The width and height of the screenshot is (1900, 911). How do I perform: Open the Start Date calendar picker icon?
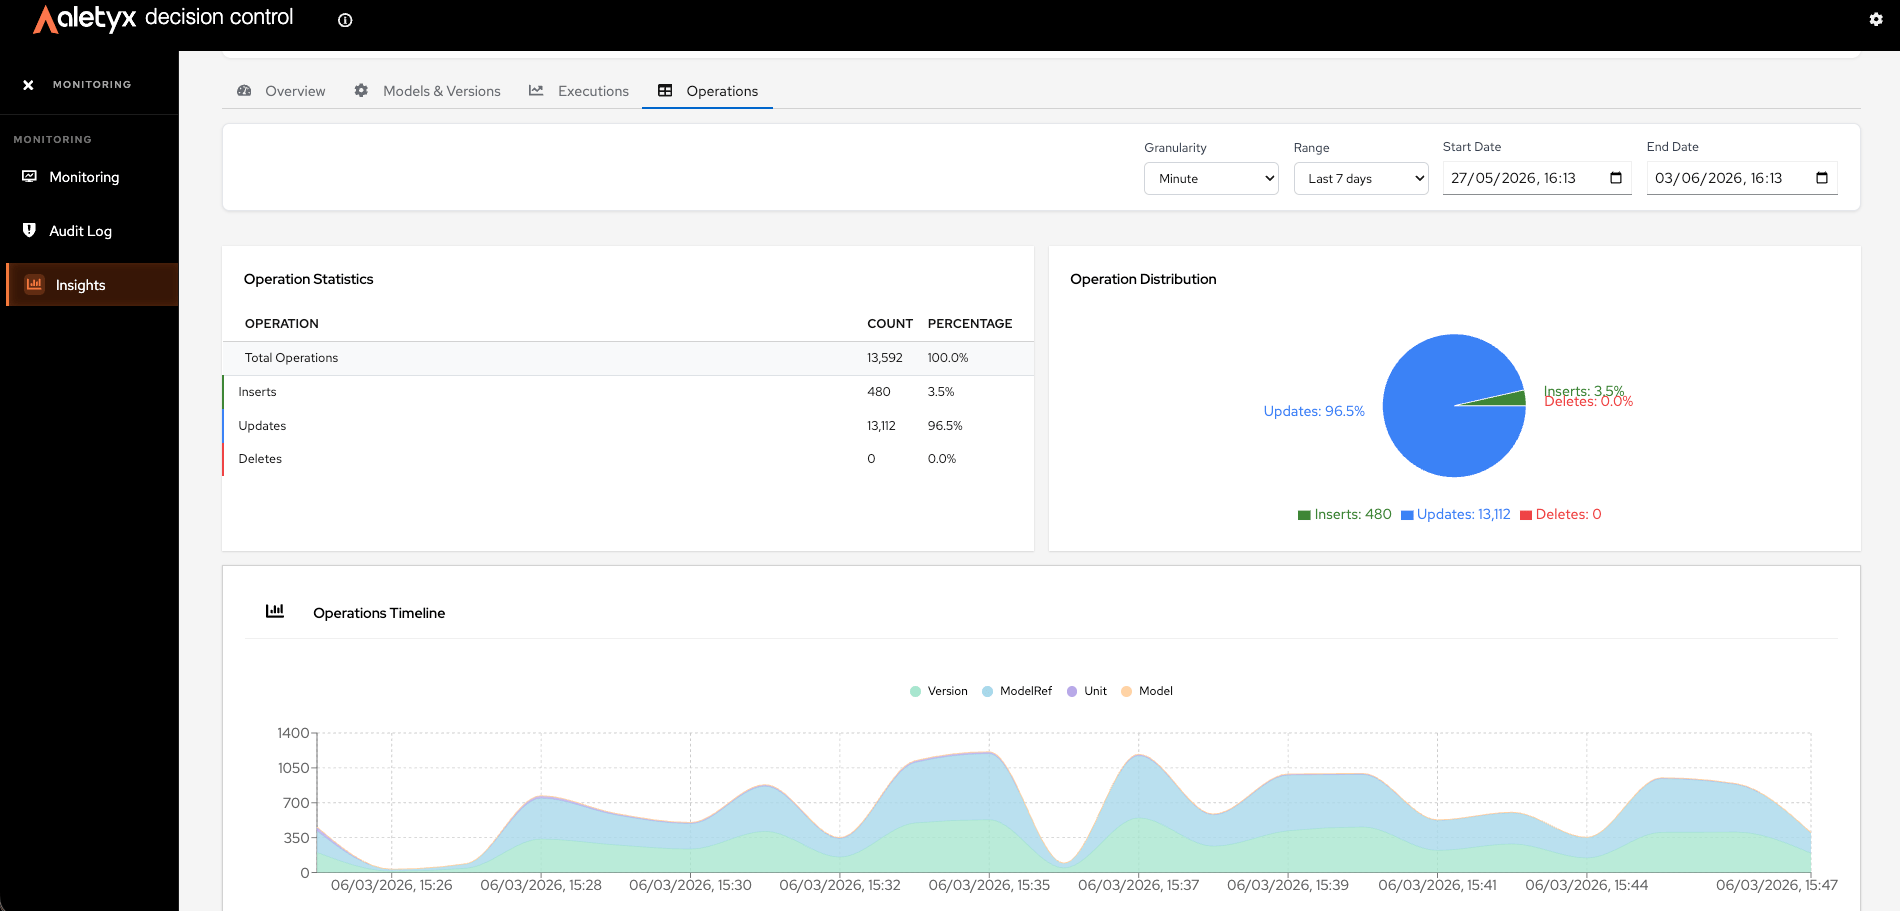[1616, 178]
